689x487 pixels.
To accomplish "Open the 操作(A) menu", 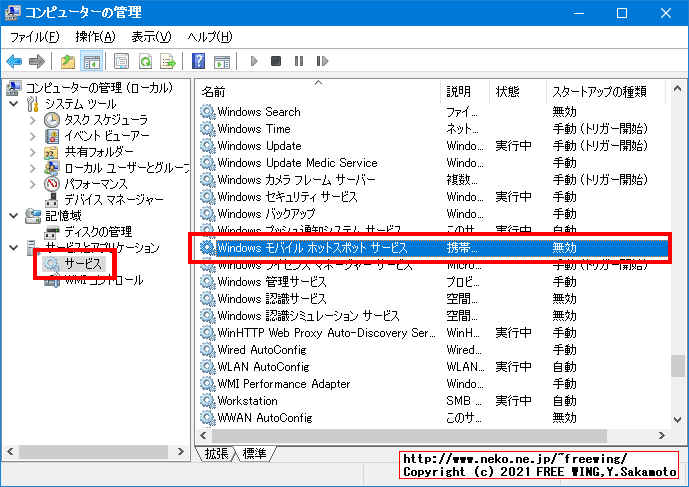I will coord(95,37).
